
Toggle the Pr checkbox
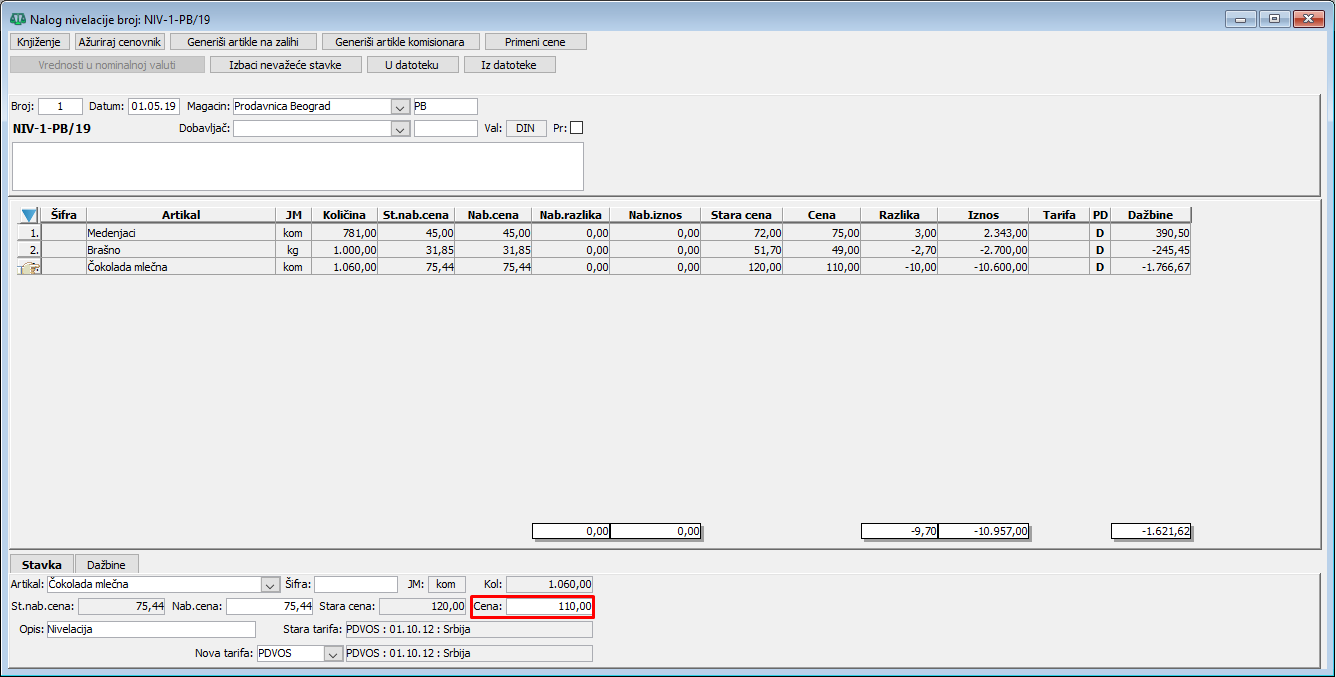[x=576, y=129]
